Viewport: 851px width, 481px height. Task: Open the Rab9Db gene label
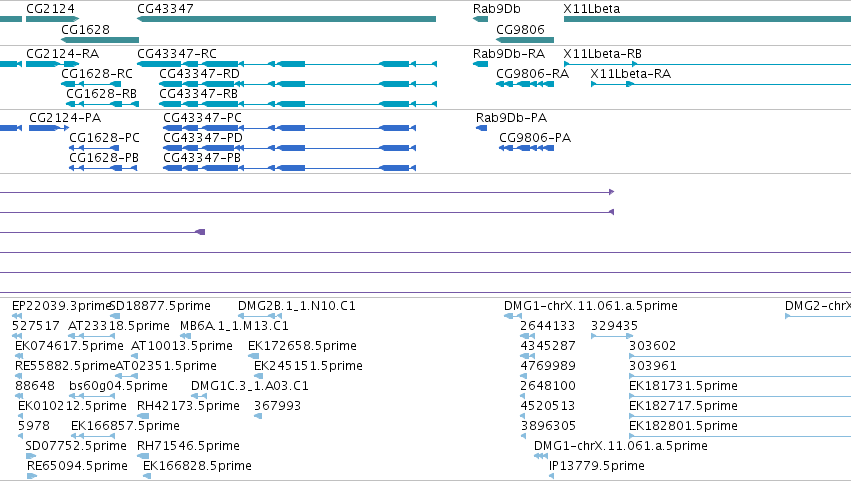click(497, 9)
